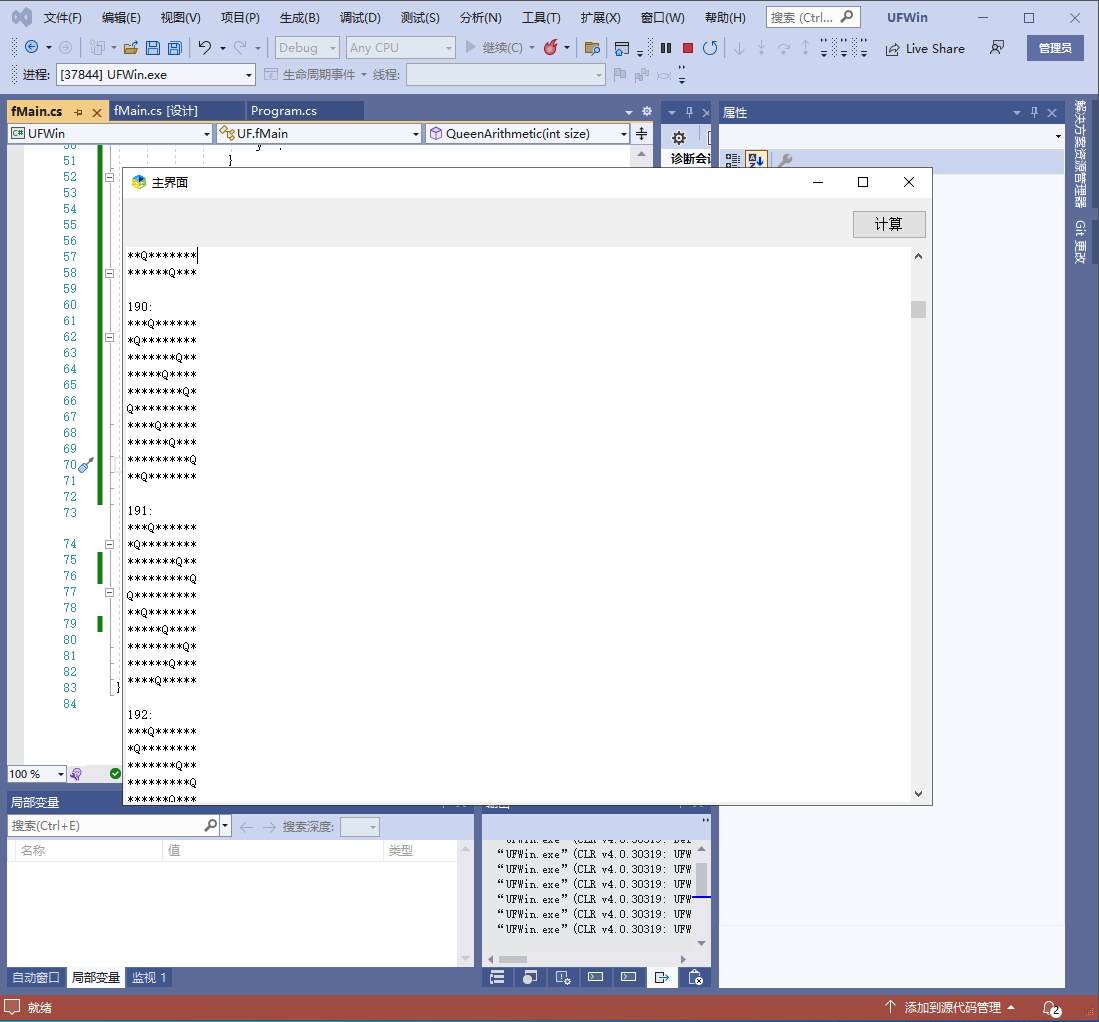The height and width of the screenshot is (1022, 1099).
Task: Open the 100 % zoom dropdown
Action: click(x=36, y=774)
